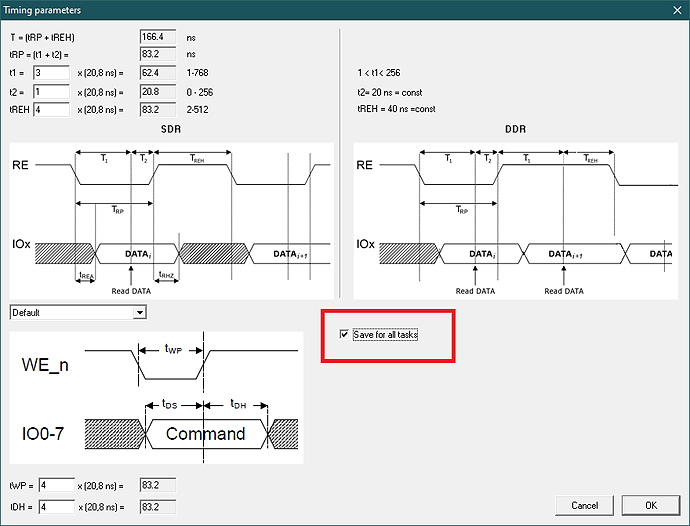690x526 pixels.
Task: Click the tDH result 83.2 field
Action: pyautogui.click(x=158, y=507)
